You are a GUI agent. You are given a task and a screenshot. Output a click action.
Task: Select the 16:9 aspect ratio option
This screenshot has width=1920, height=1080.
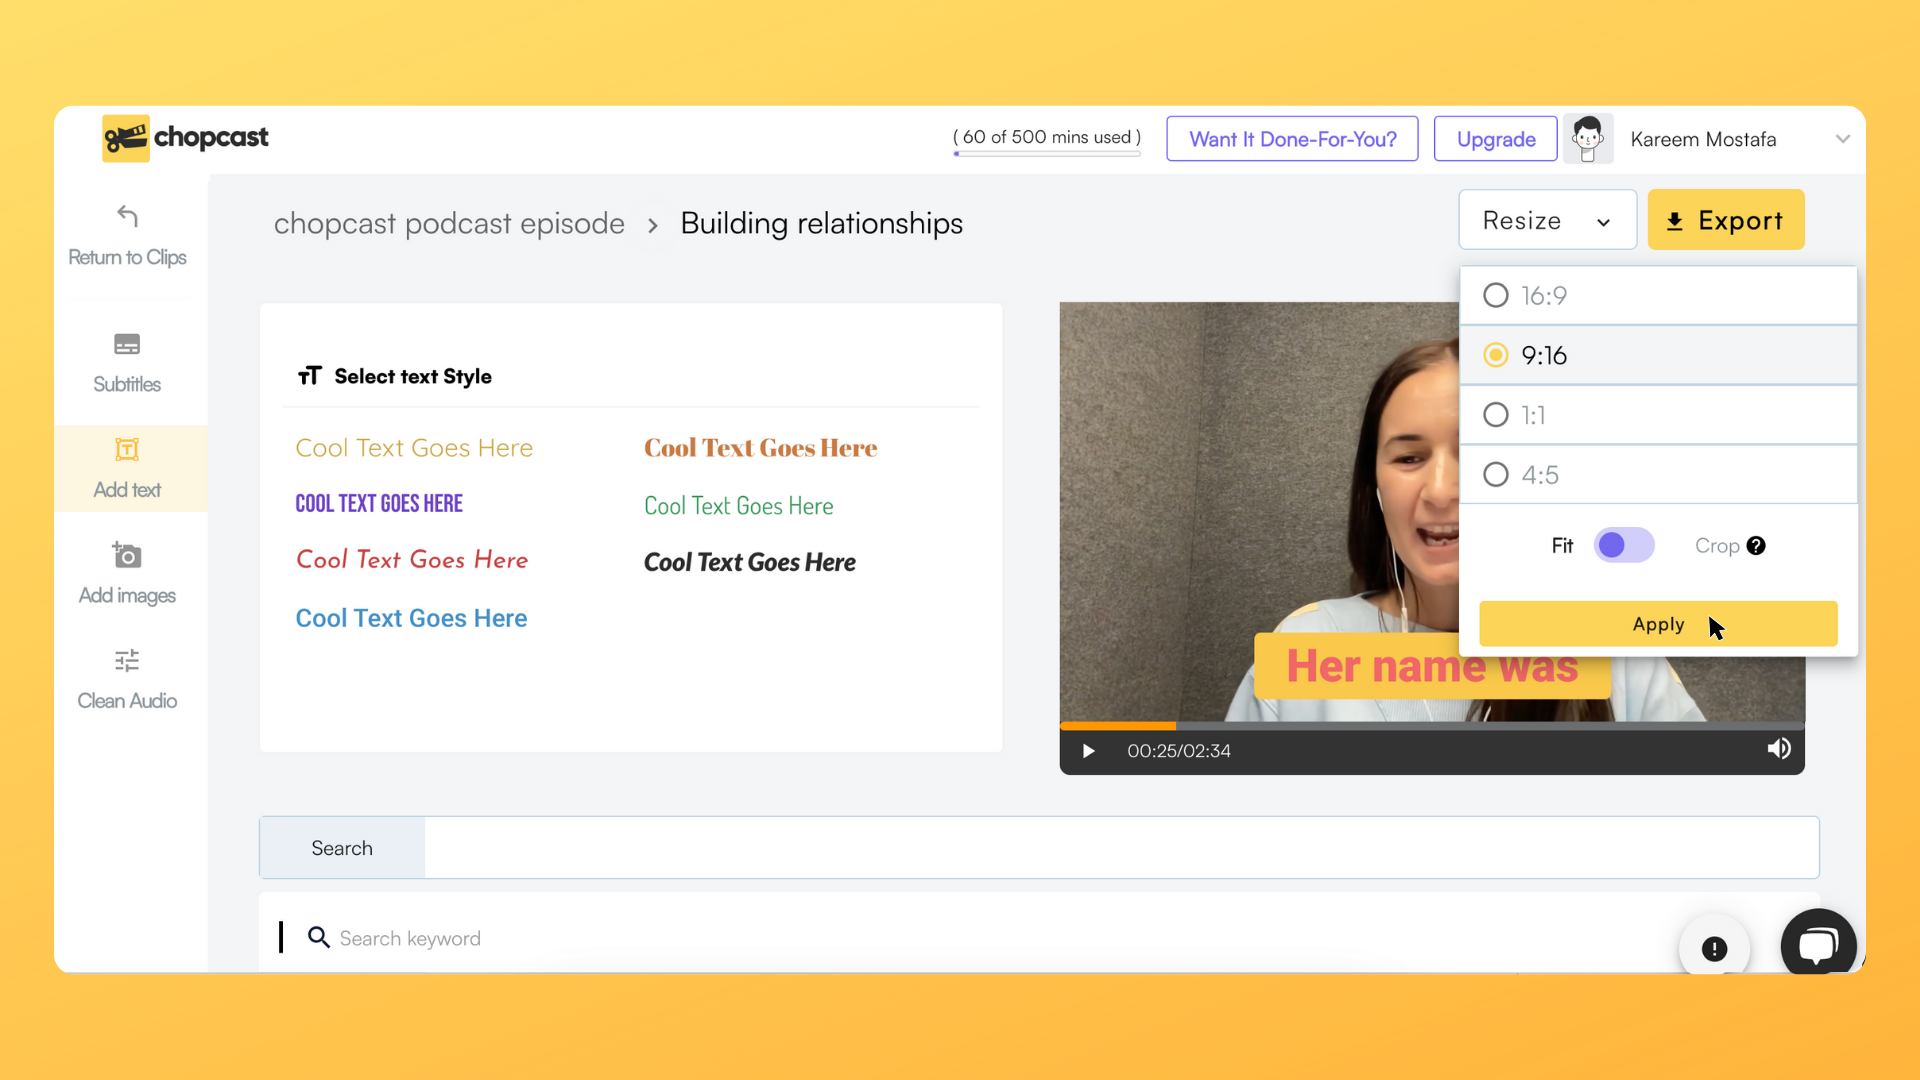coord(1495,294)
